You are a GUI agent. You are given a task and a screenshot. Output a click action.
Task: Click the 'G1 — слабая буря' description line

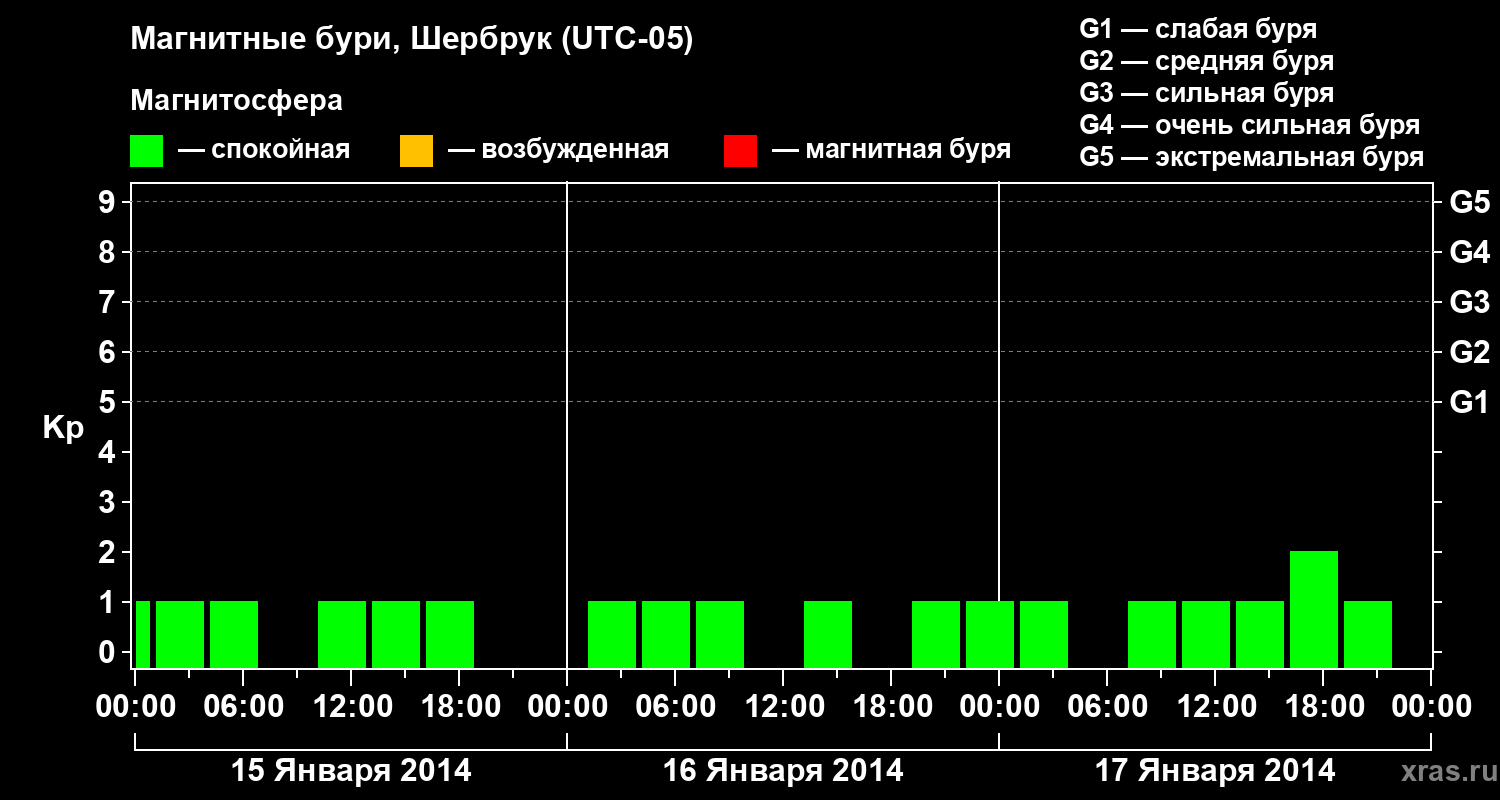(x=1198, y=29)
